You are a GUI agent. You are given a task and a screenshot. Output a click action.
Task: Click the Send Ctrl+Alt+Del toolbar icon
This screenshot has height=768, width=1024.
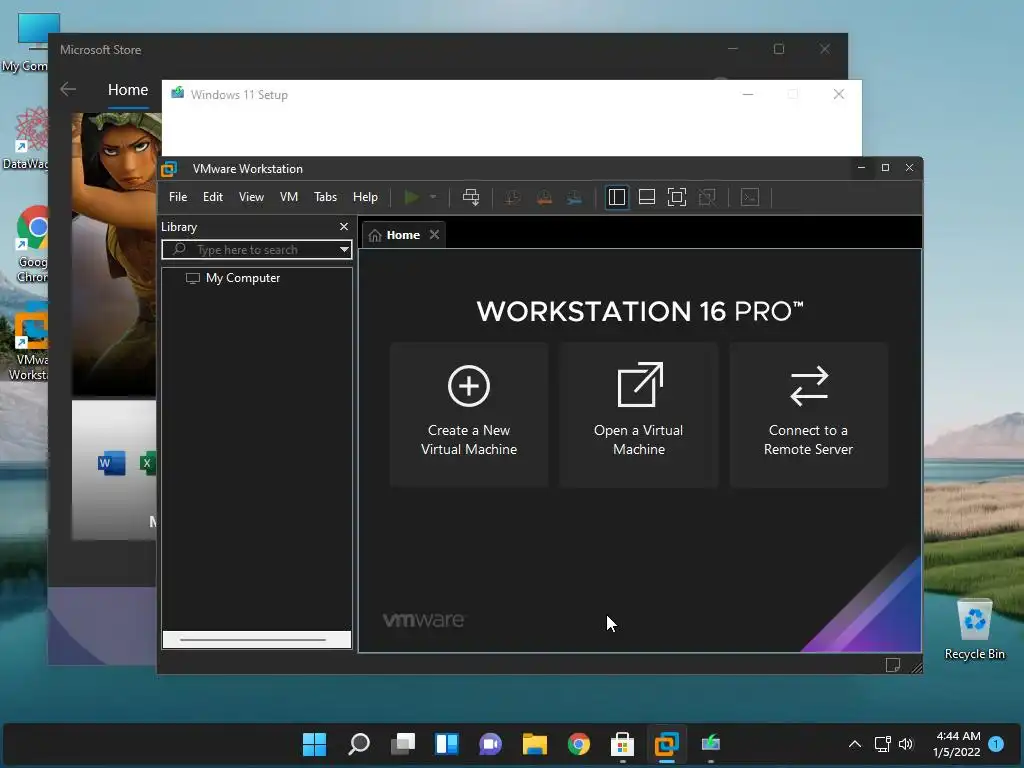pos(471,197)
